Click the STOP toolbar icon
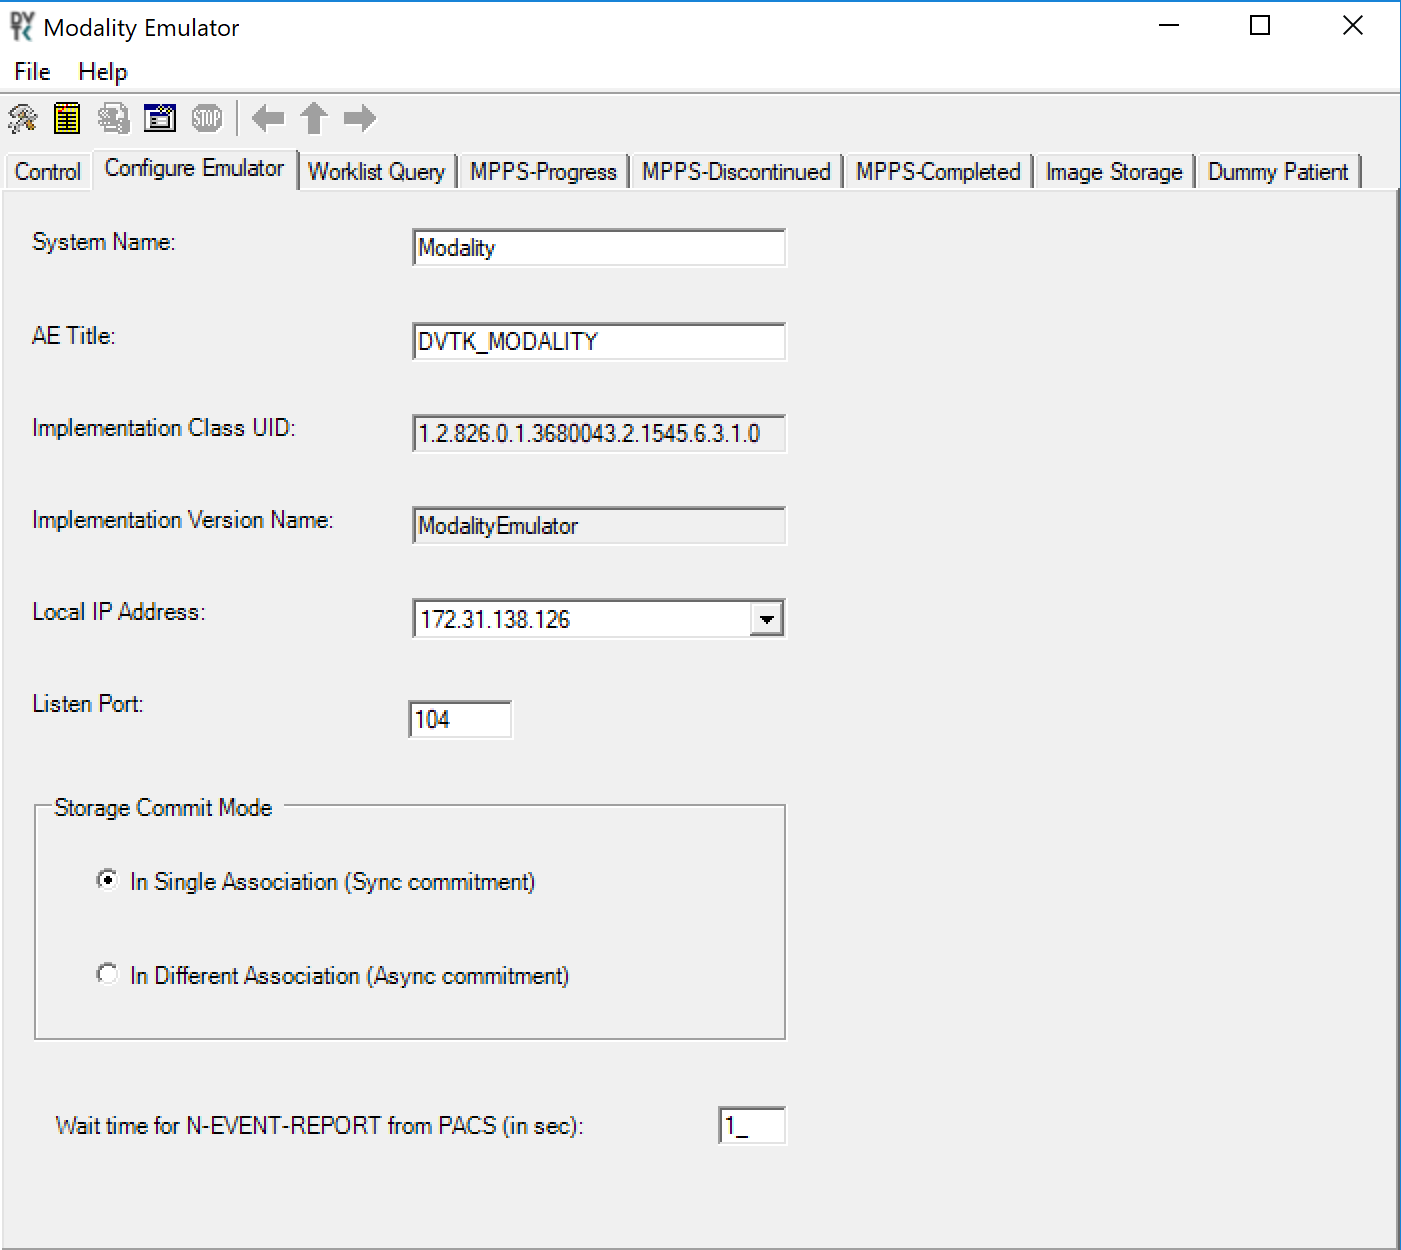 [205, 118]
